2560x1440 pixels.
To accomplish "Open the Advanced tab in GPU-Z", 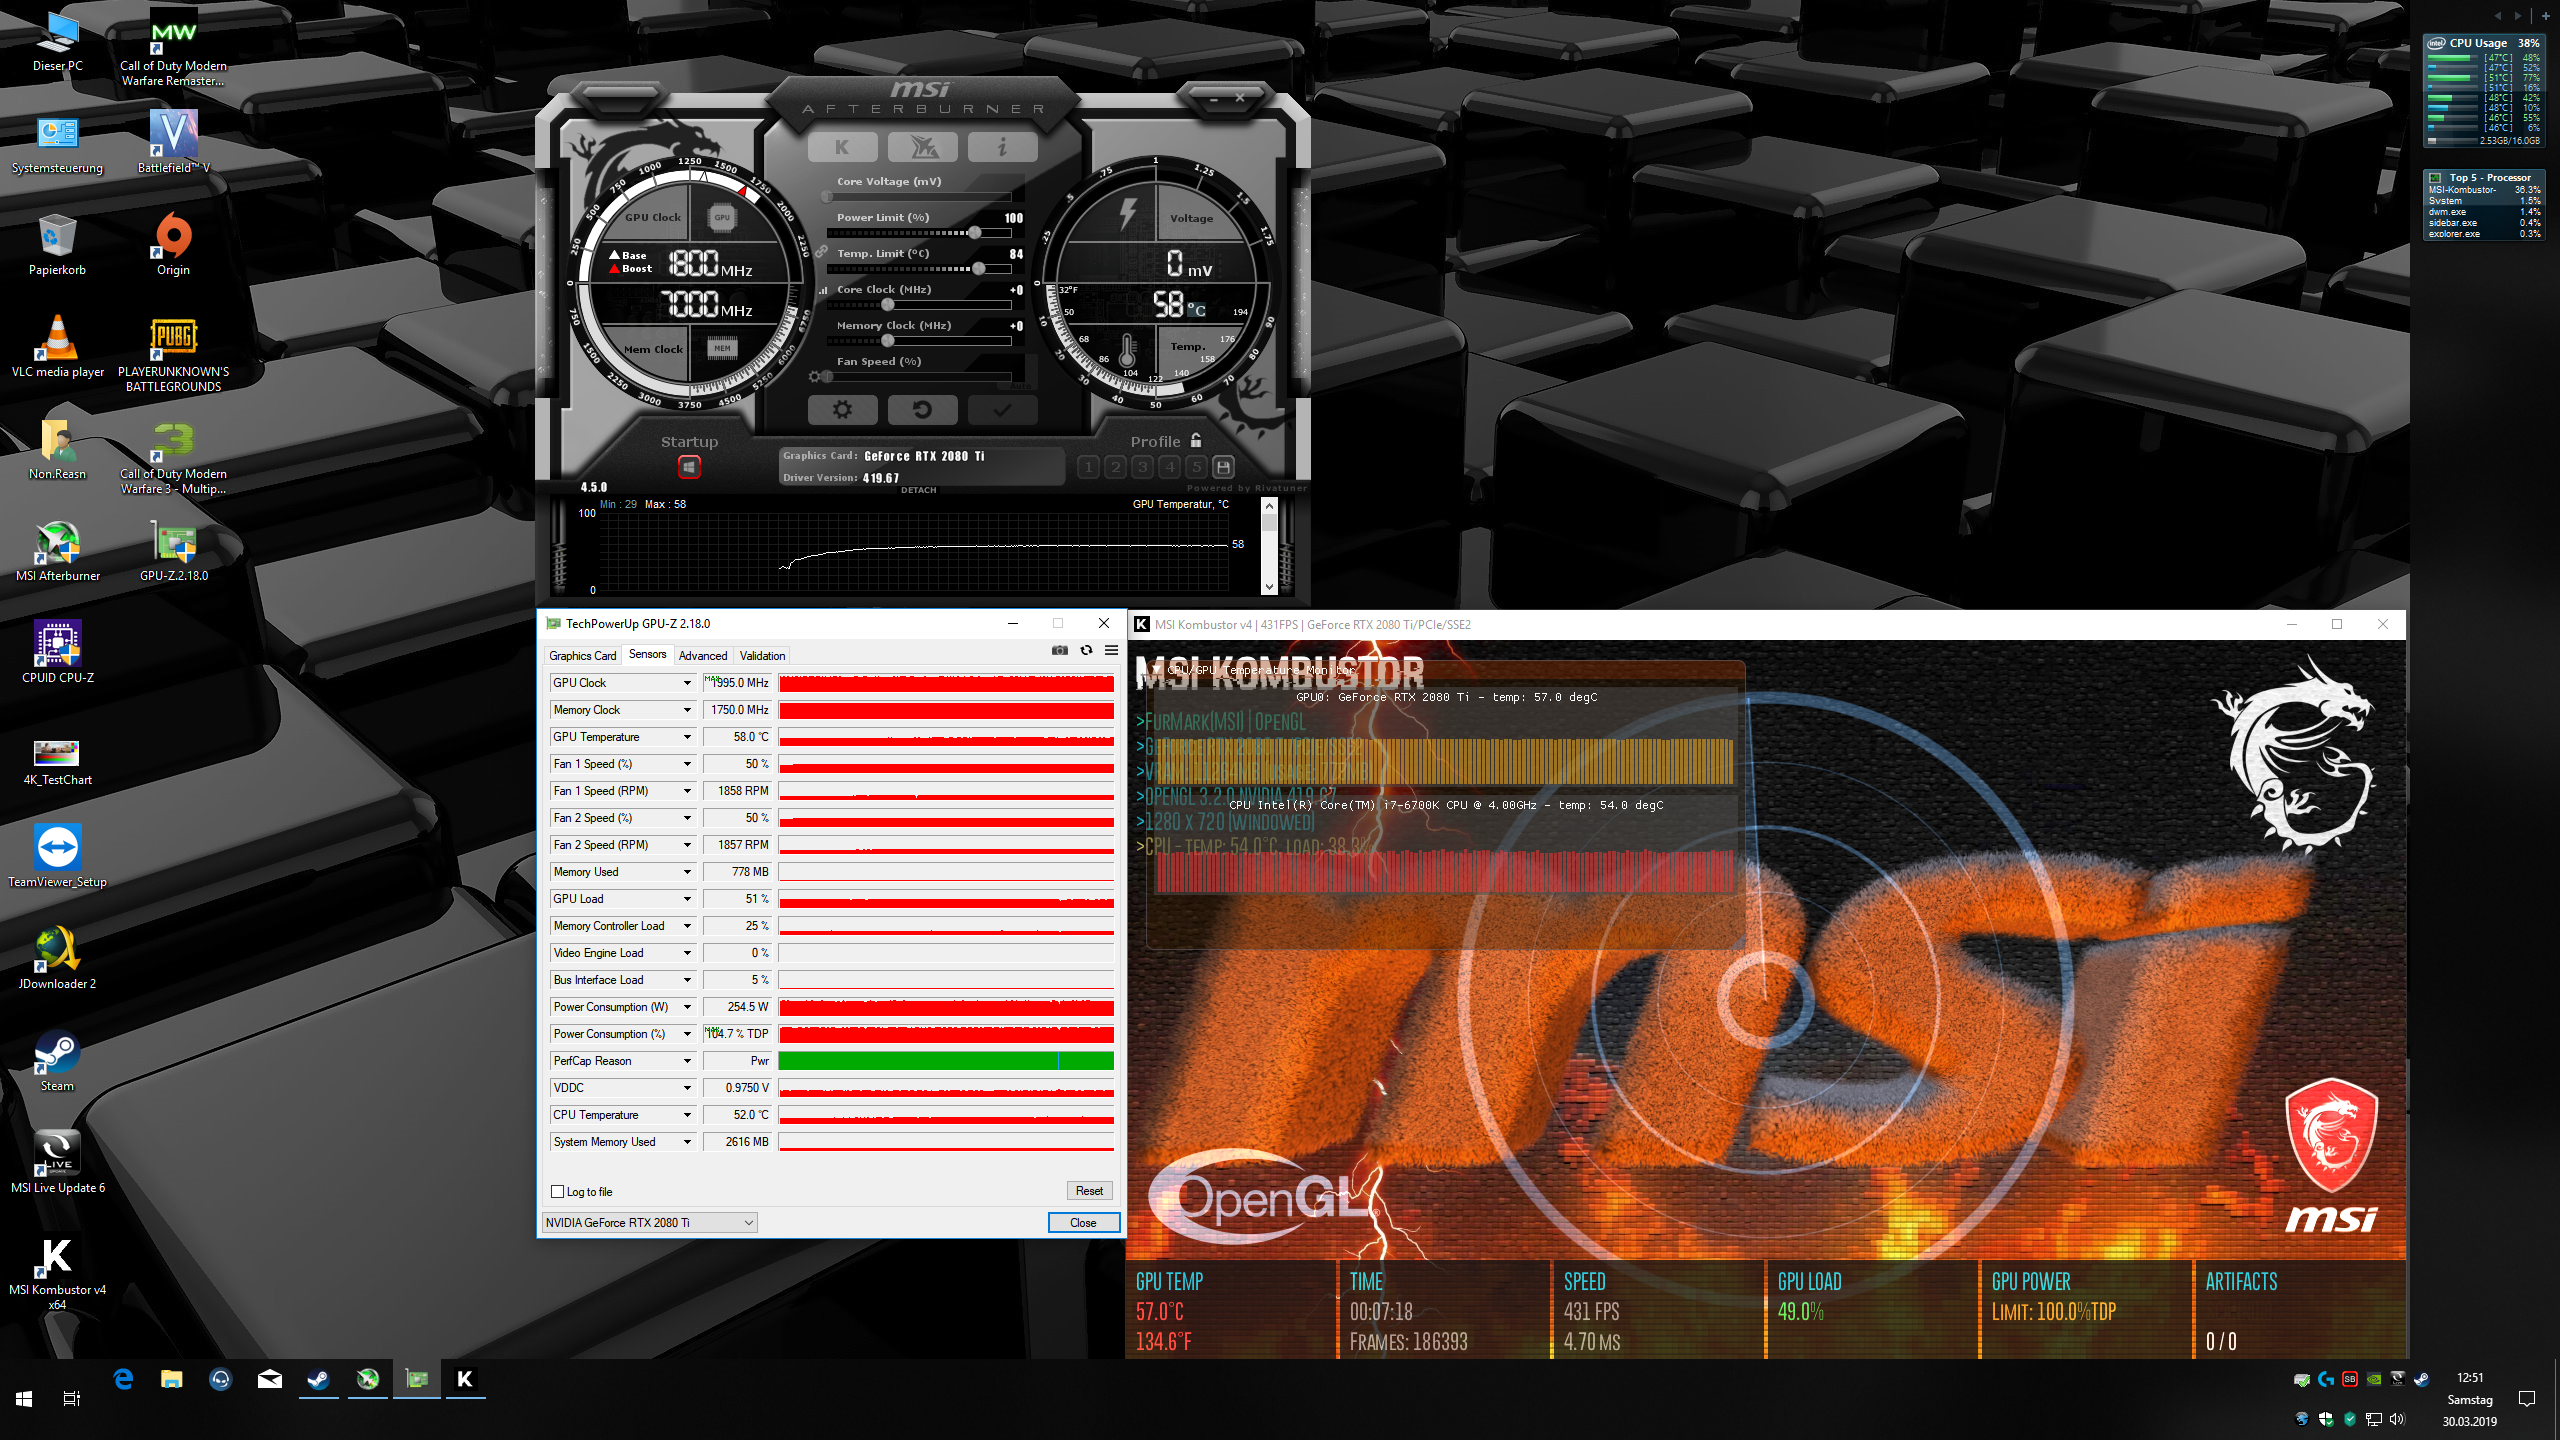I will tap(702, 656).
